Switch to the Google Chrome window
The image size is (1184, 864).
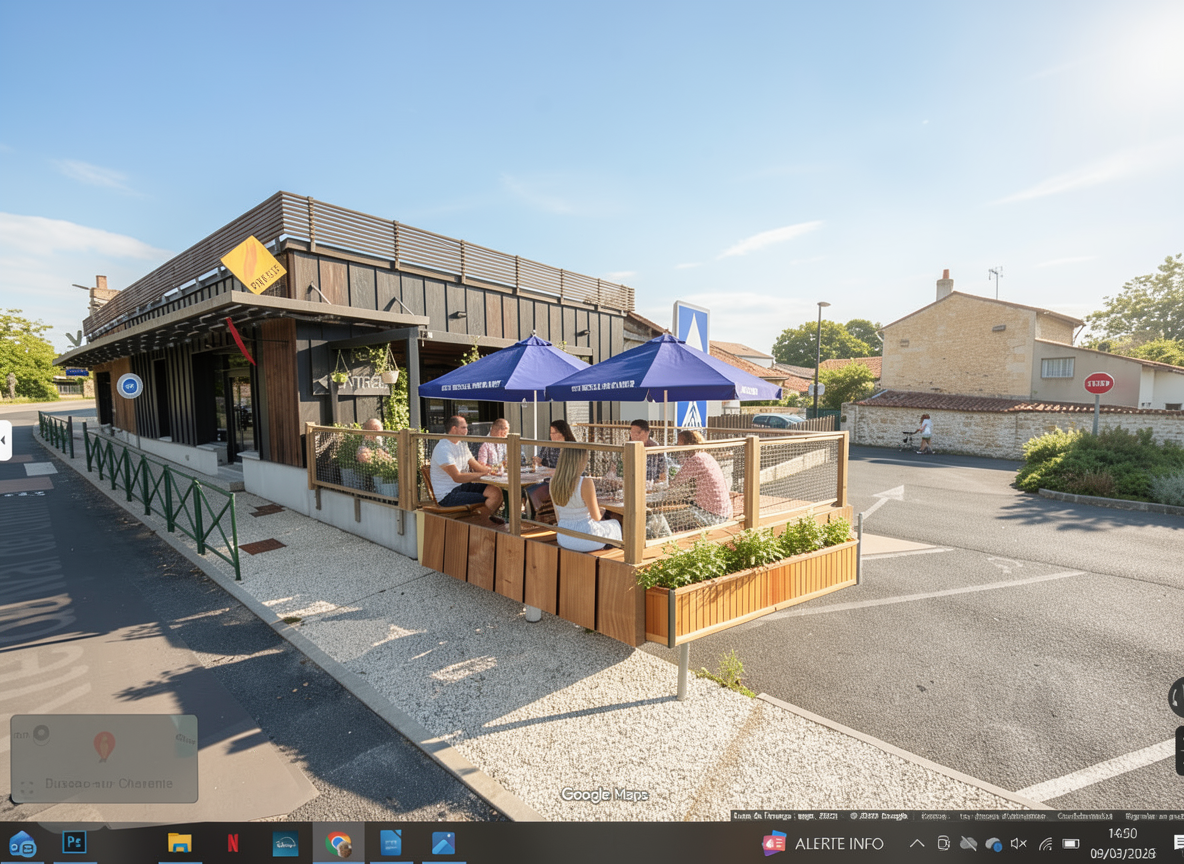(x=338, y=843)
